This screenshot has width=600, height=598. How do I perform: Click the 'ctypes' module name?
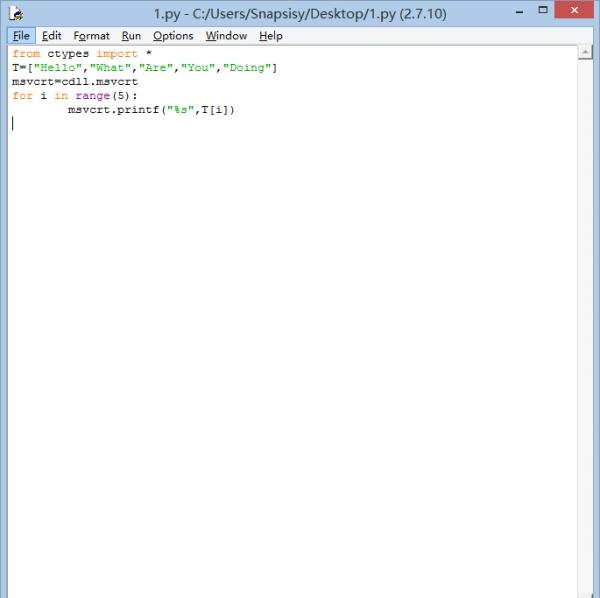point(68,54)
